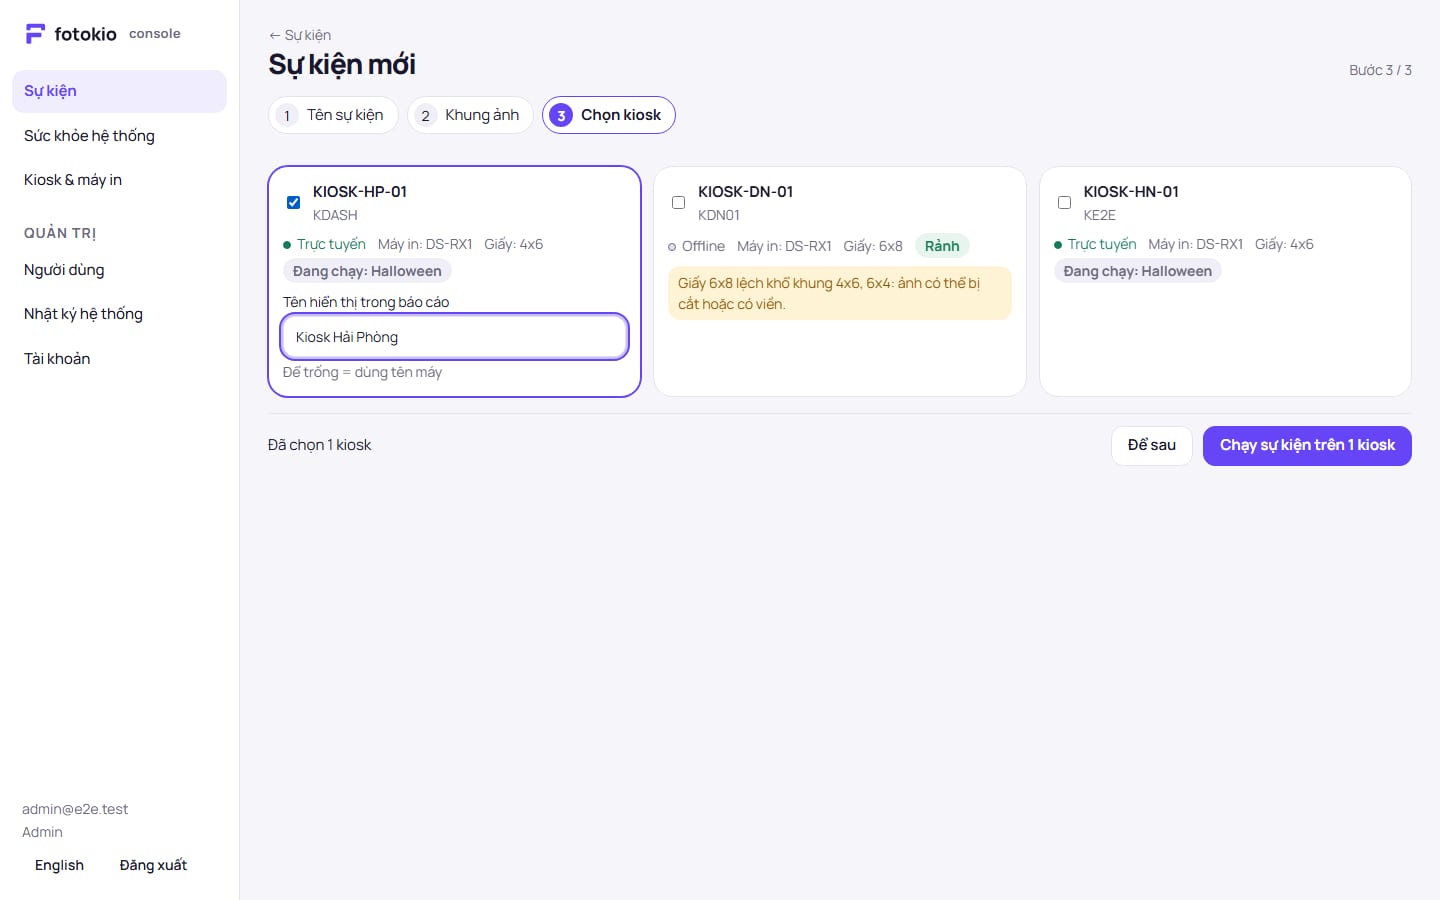
Task: Click the Kiosk Hải Phòng name field
Action: (x=455, y=337)
